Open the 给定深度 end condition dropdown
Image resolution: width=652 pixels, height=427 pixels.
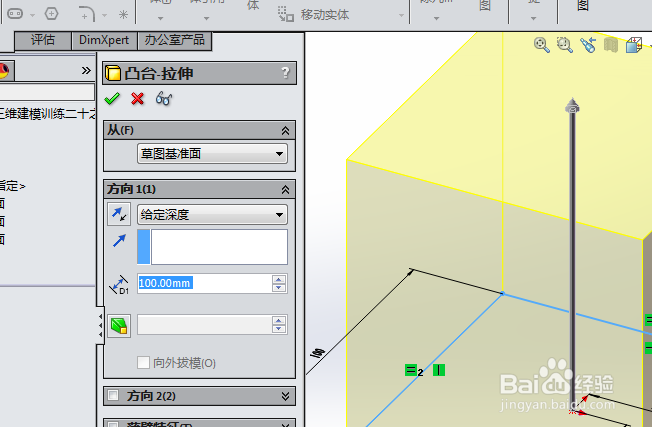[212, 215]
